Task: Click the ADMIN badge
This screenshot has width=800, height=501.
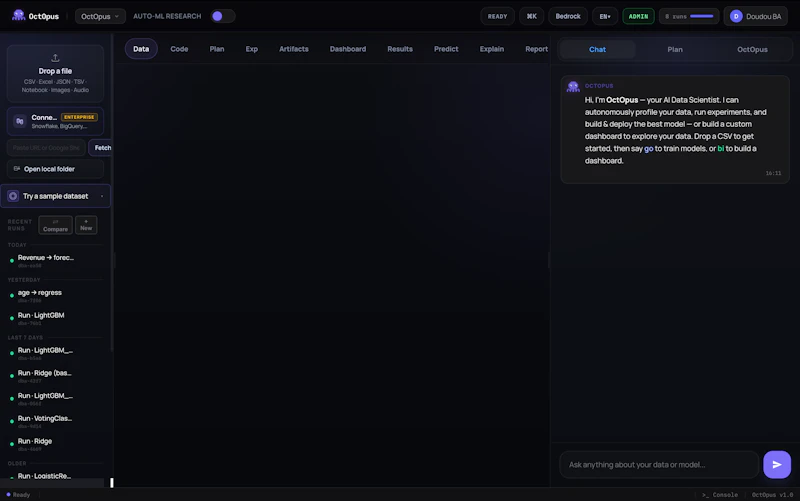Action: [x=638, y=16]
